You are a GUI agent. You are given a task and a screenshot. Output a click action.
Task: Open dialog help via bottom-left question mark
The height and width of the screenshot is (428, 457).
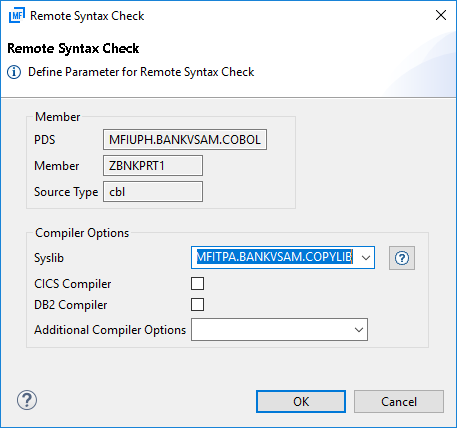pos(27,400)
